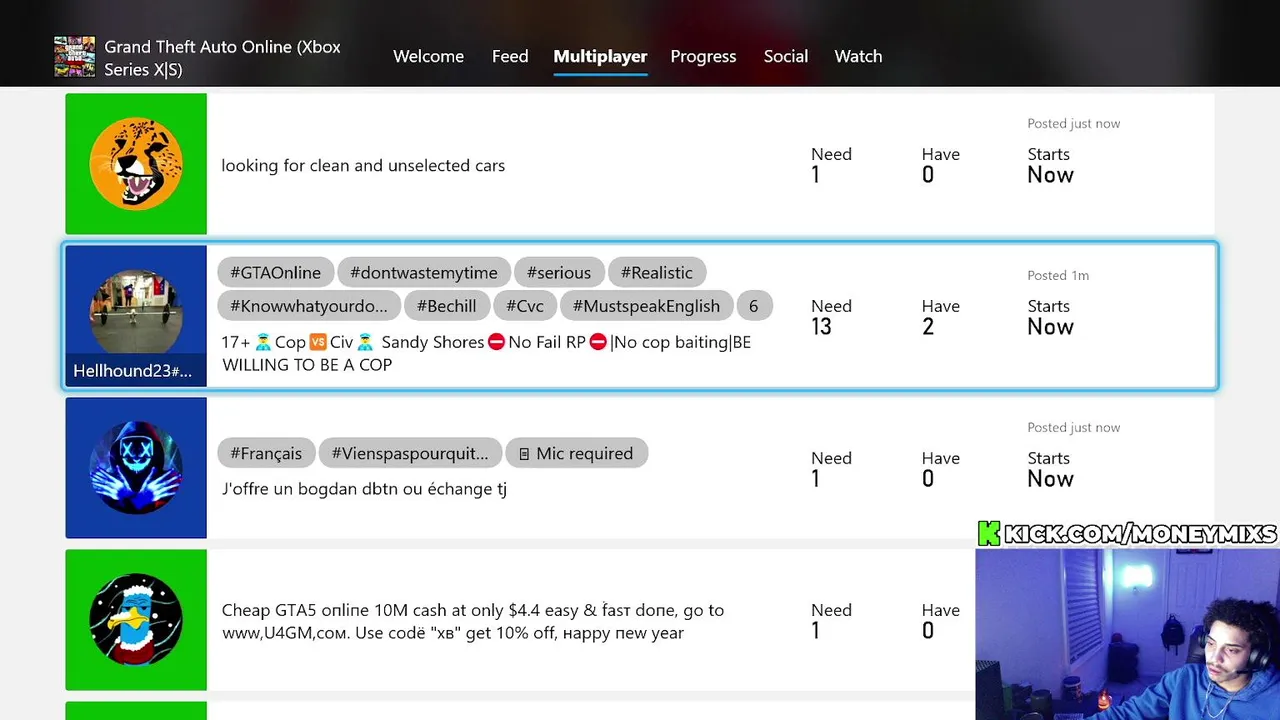
Task: Click 'Starts Now' on the clean cars post
Action: 1050,165
